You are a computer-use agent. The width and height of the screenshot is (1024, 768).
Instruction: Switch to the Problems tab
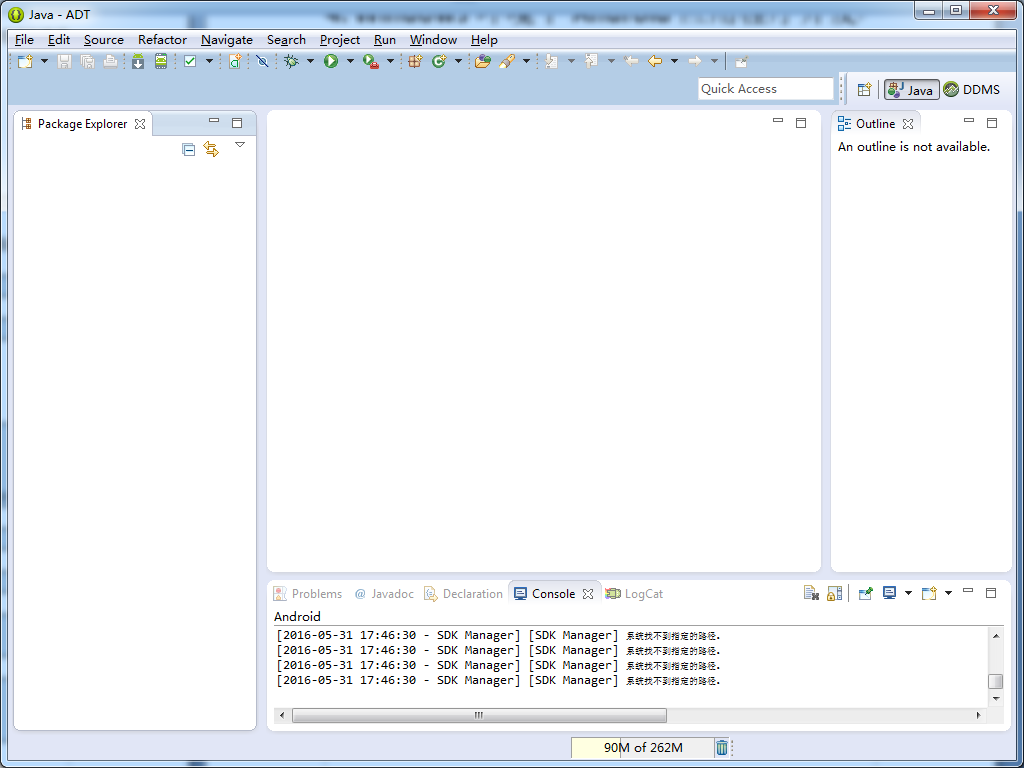tap(308, 594)
